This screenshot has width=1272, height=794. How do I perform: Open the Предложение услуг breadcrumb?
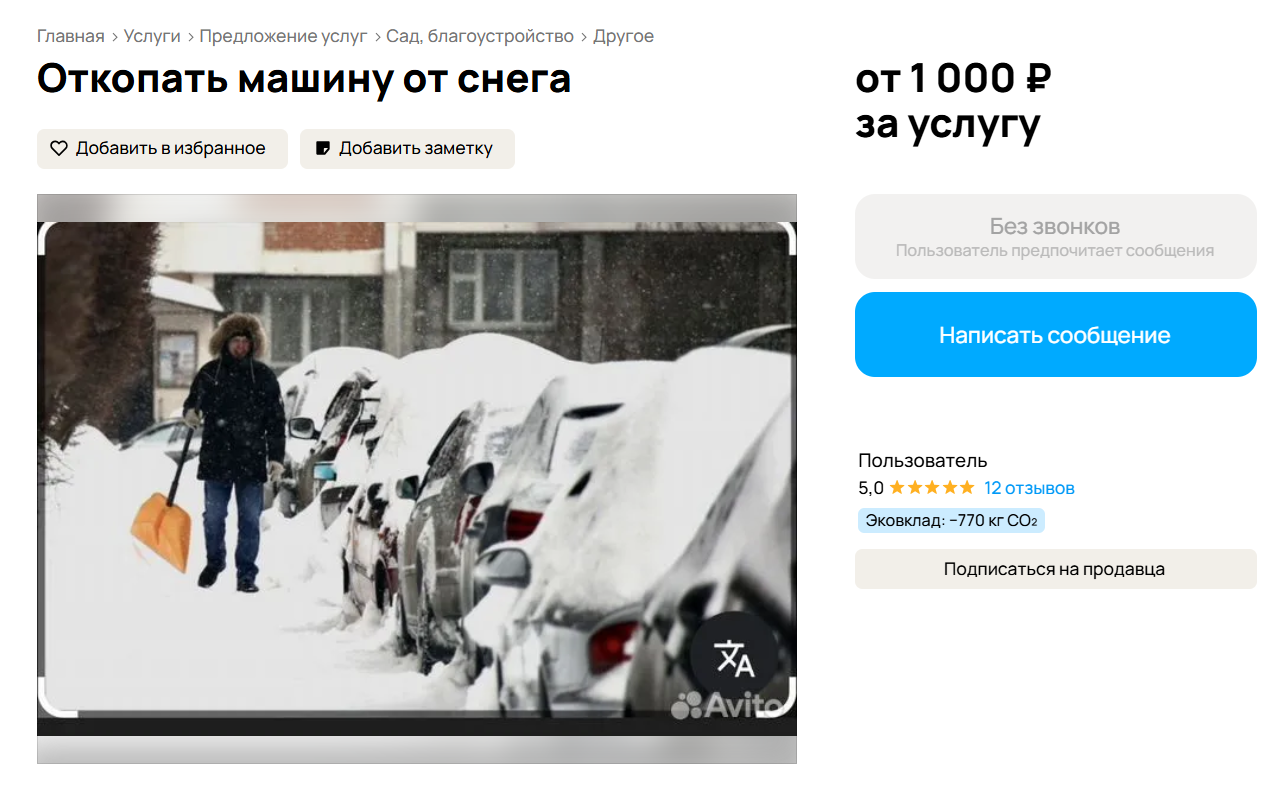284,36
